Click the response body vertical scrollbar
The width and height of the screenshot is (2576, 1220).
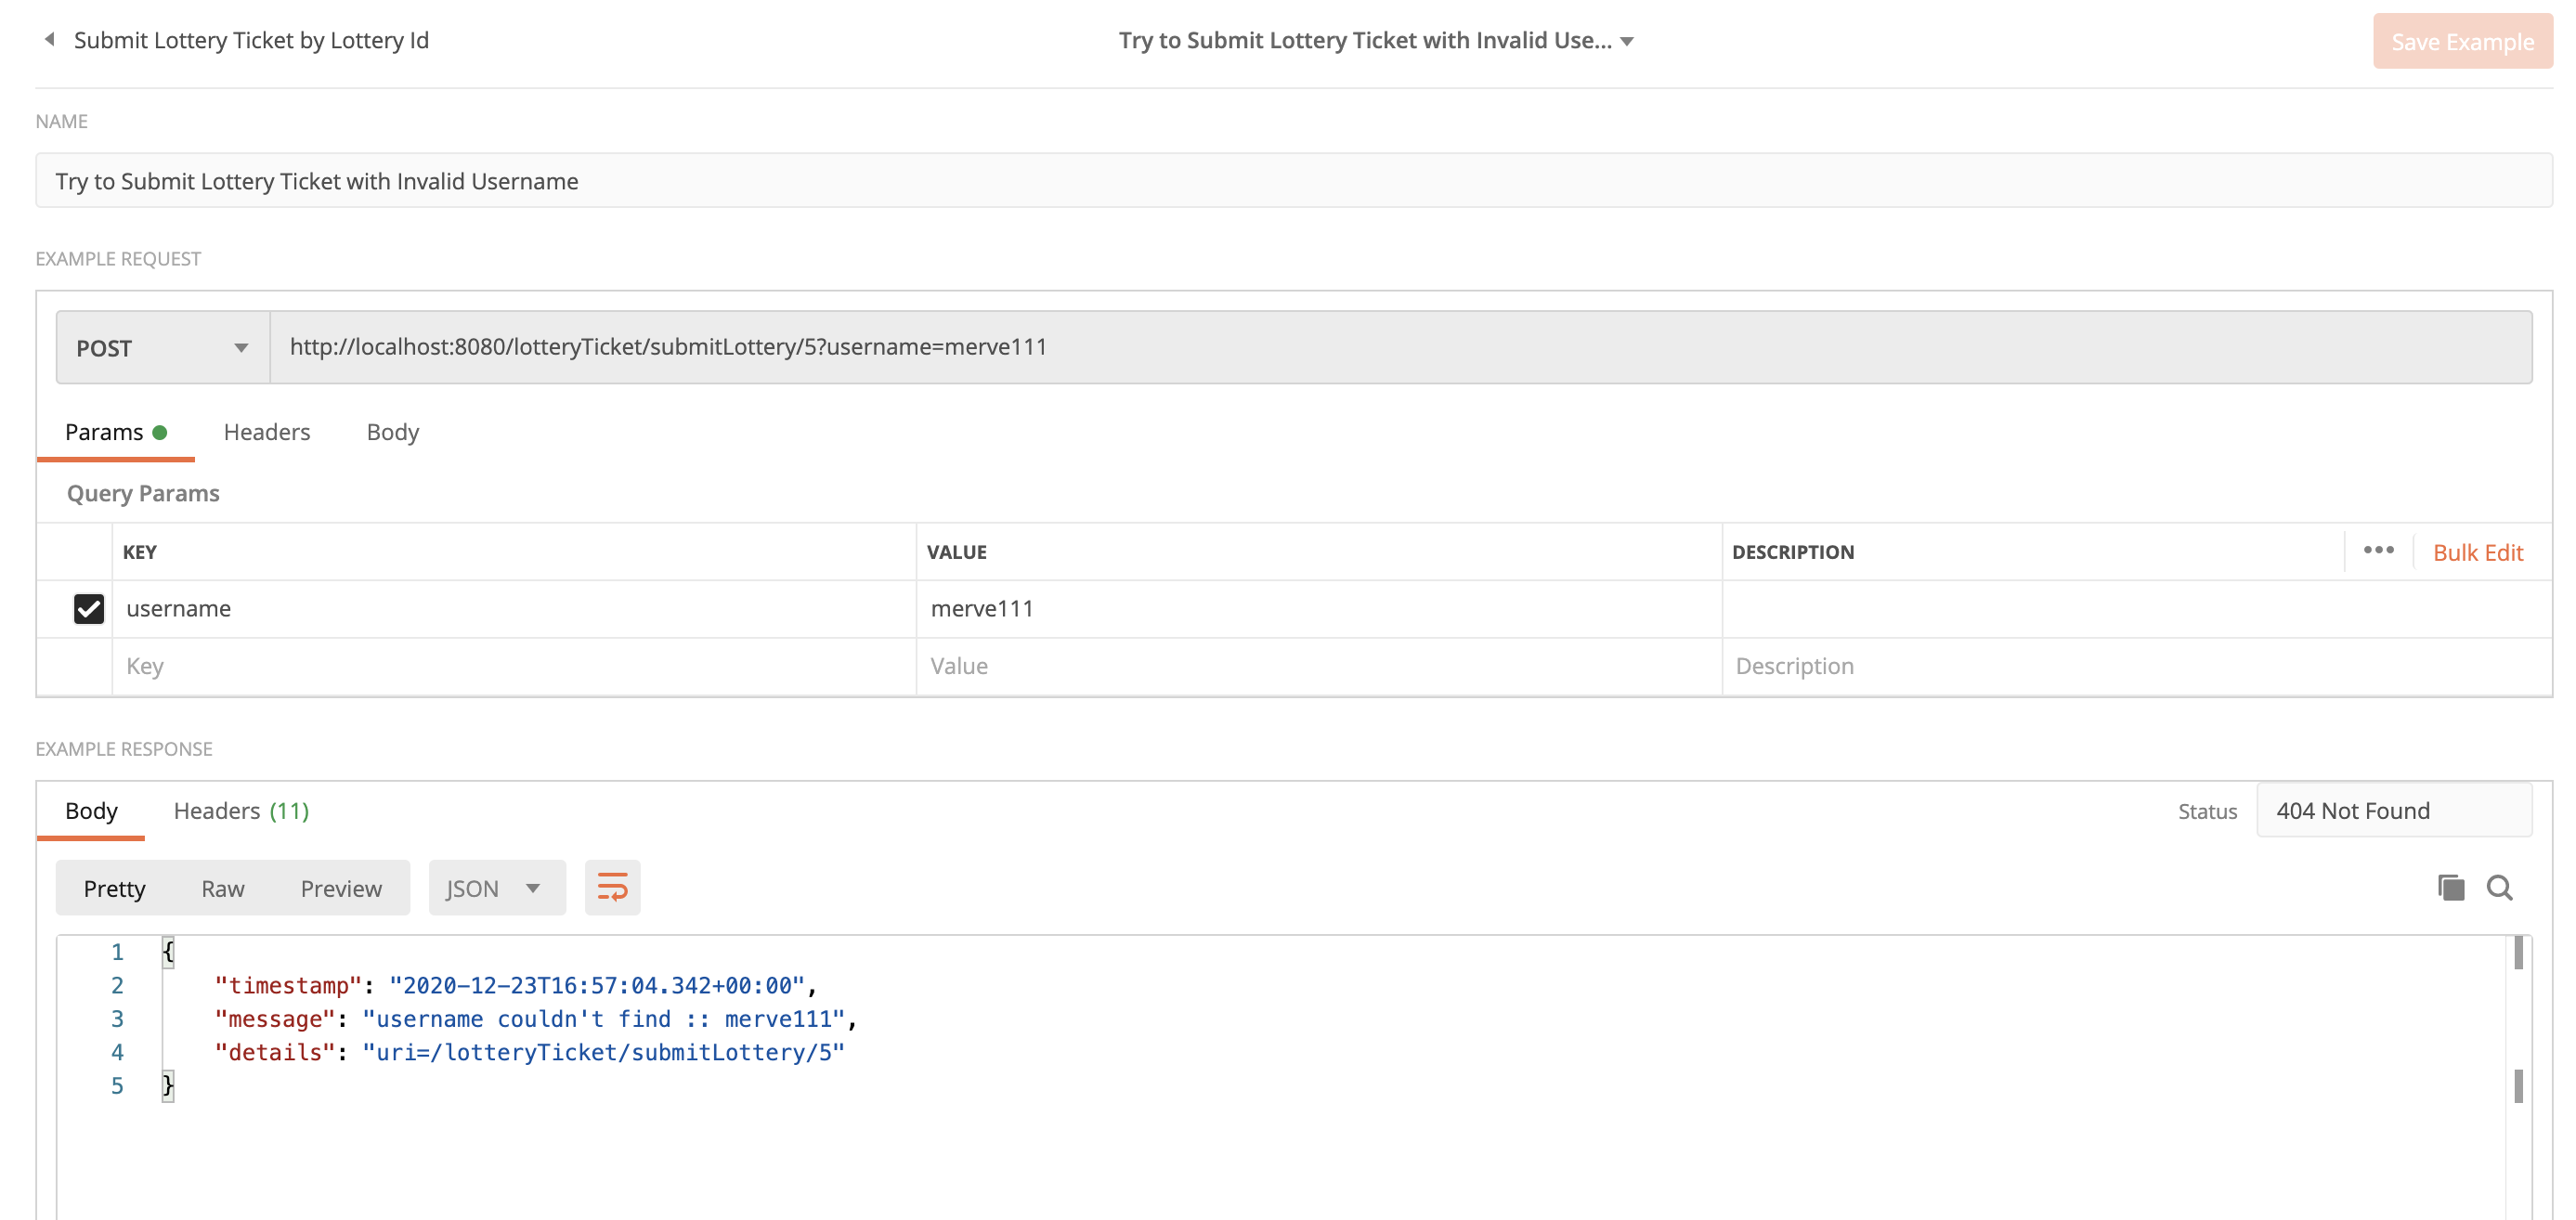click(2518, 1077)
